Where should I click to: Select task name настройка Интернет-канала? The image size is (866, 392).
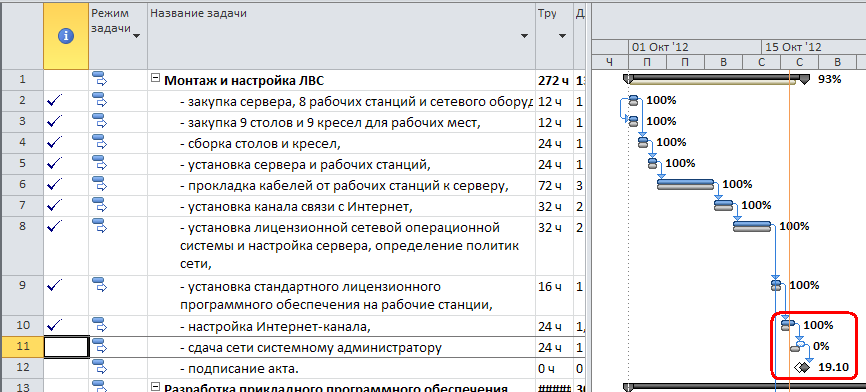[x=274, y=326]
